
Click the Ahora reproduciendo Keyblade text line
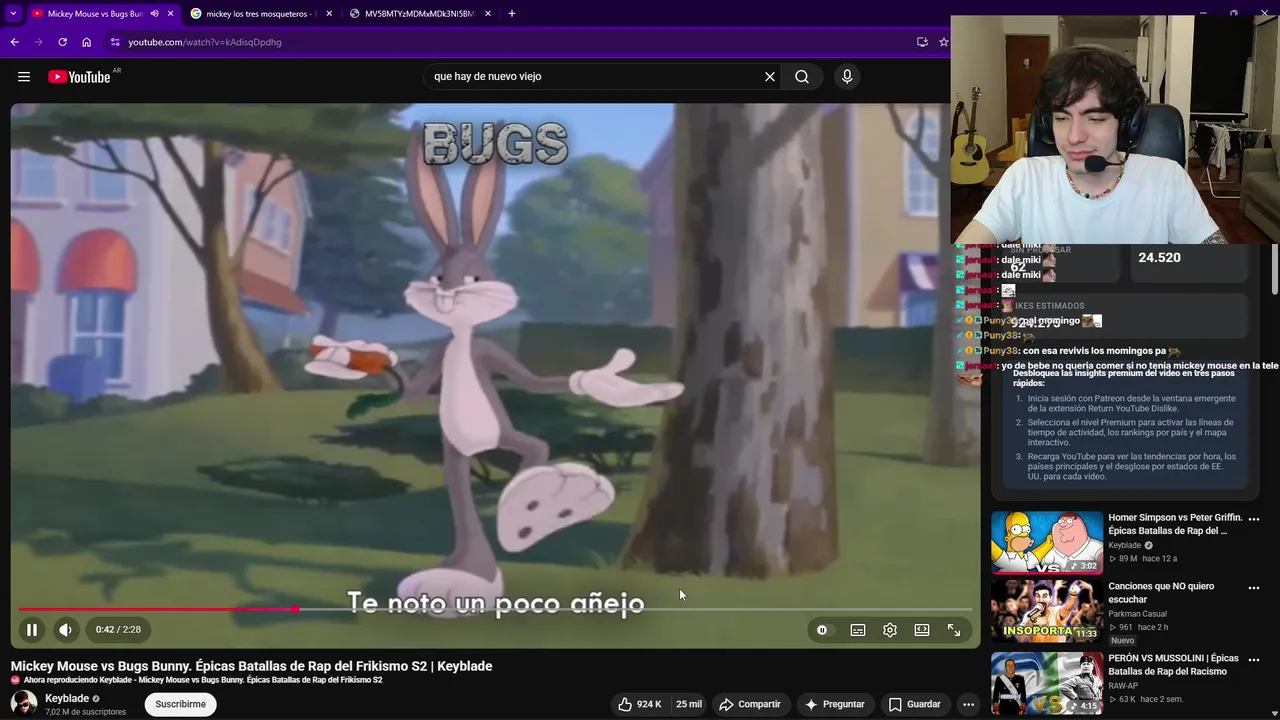[x=203, y=680]
